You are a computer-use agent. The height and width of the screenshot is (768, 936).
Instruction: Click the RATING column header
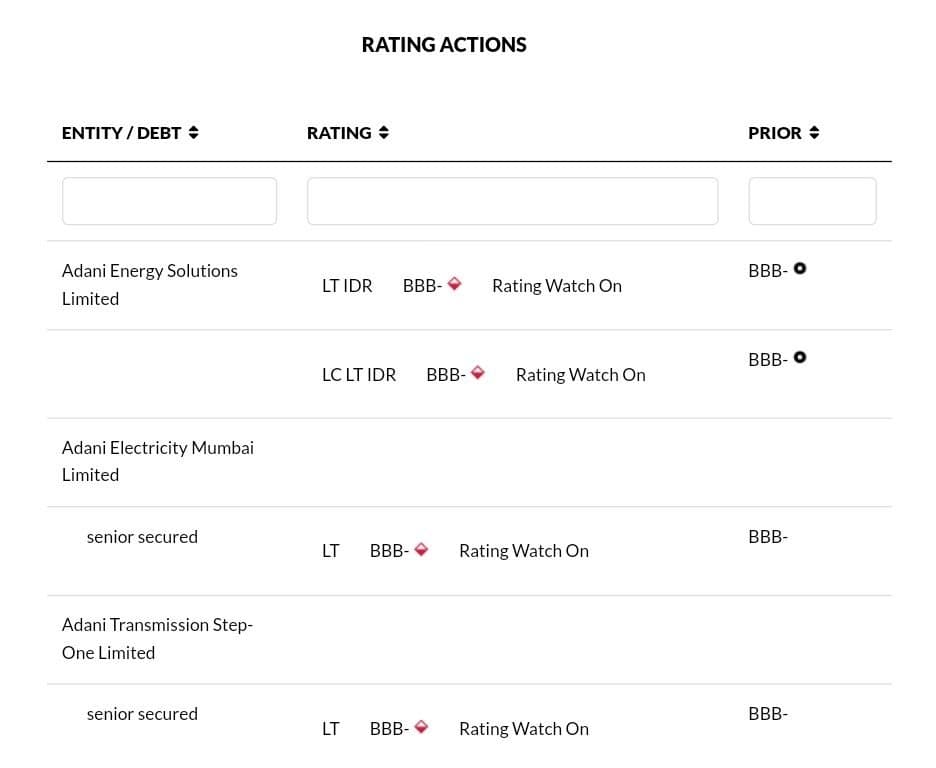(339, 133)
